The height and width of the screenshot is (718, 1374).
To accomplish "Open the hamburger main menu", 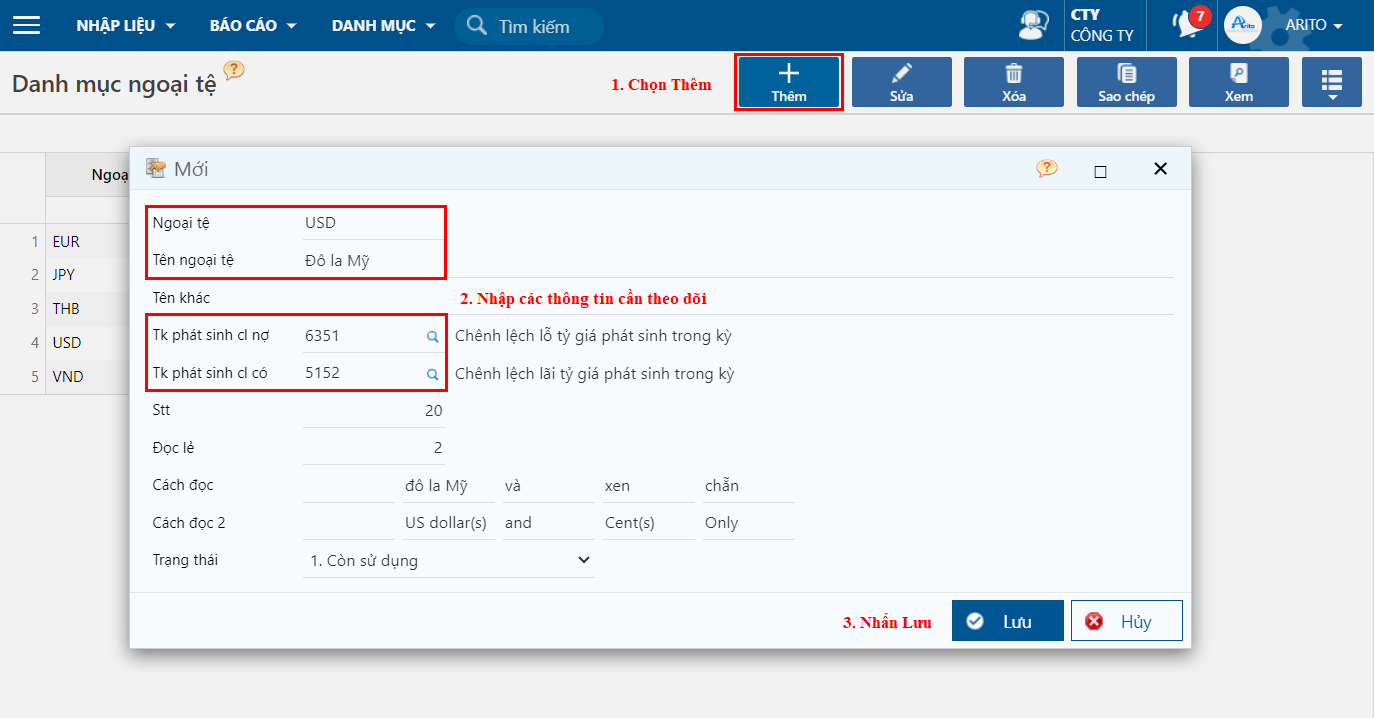I will click(x=26, y=25).
